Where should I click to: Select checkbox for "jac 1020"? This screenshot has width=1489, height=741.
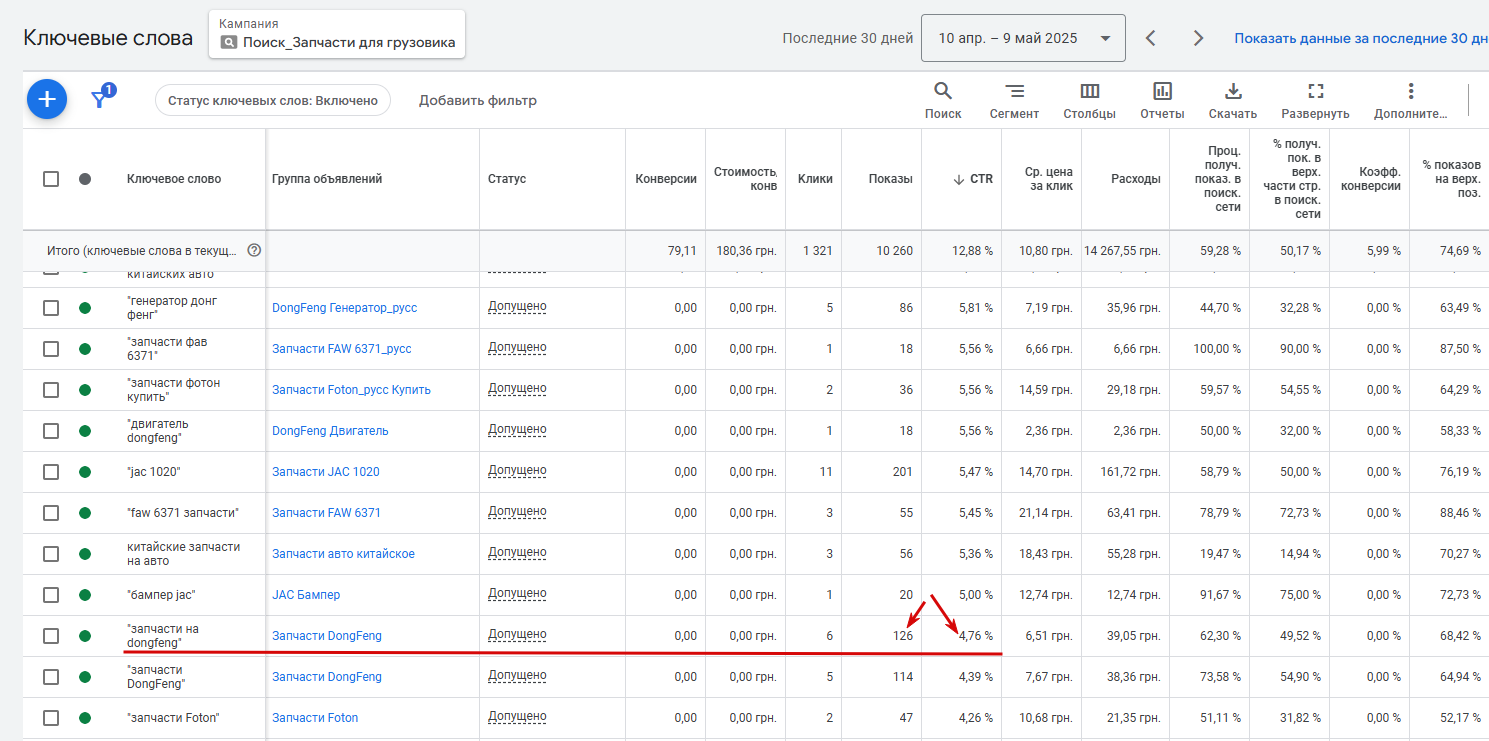pos(51,472)
